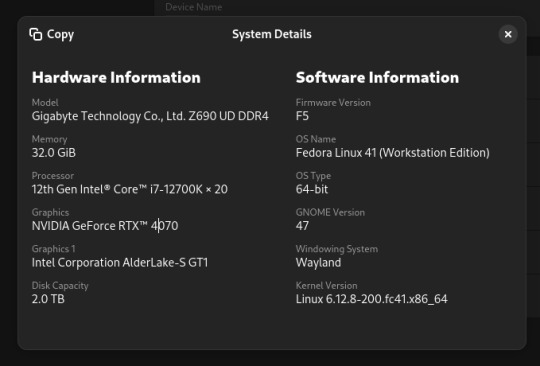Select the OS type value 64-bit

tap(312, 189)
